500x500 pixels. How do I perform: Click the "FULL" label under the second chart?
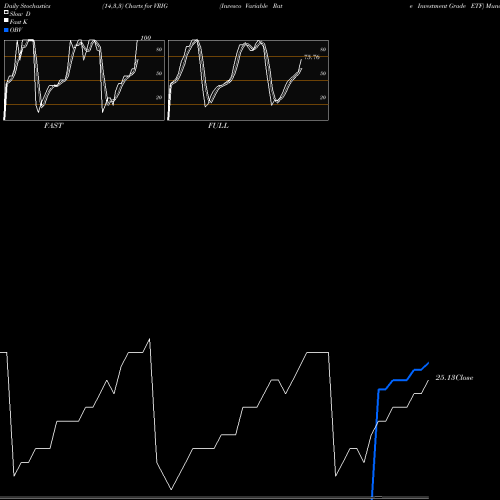tap(218, 126)
